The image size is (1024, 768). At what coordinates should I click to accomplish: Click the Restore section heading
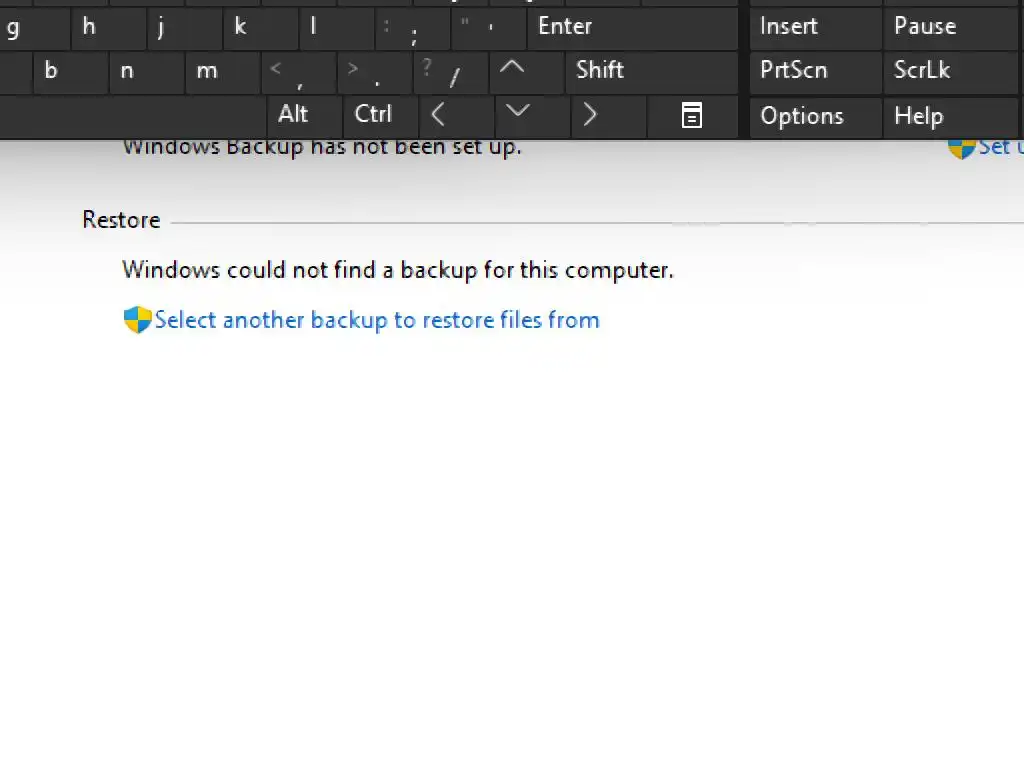[121, 220]
